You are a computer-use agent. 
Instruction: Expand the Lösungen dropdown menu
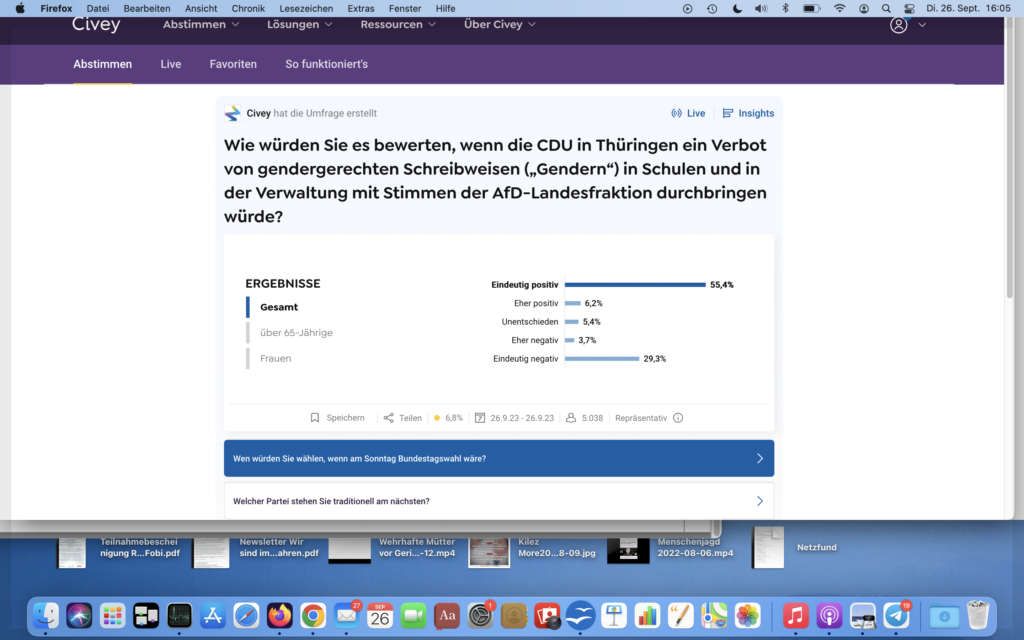point(299,25)
